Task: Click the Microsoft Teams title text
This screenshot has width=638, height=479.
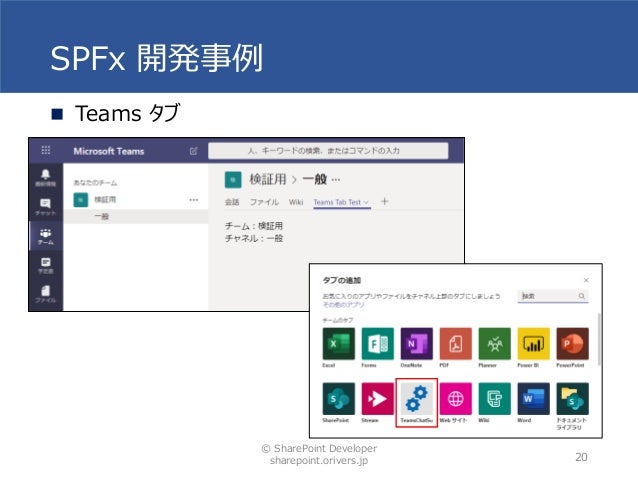Action: tap(109, 151)
